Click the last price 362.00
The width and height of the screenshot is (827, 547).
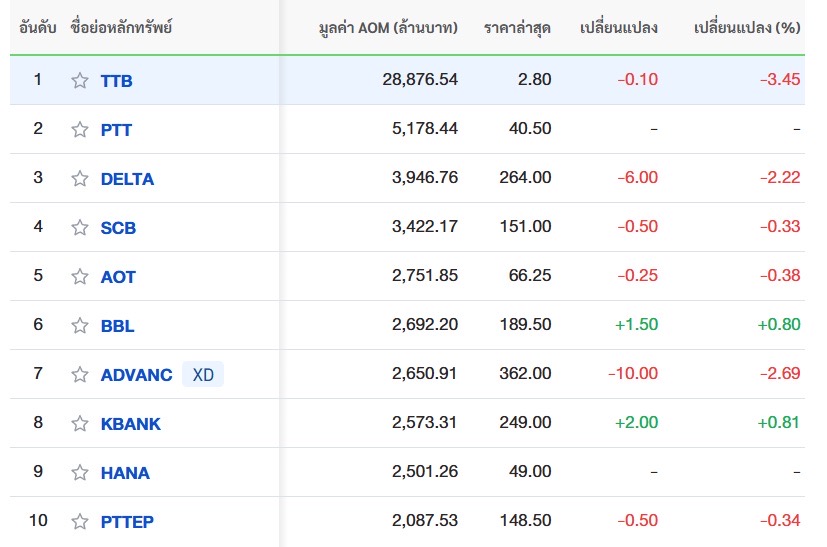point(525,373)
